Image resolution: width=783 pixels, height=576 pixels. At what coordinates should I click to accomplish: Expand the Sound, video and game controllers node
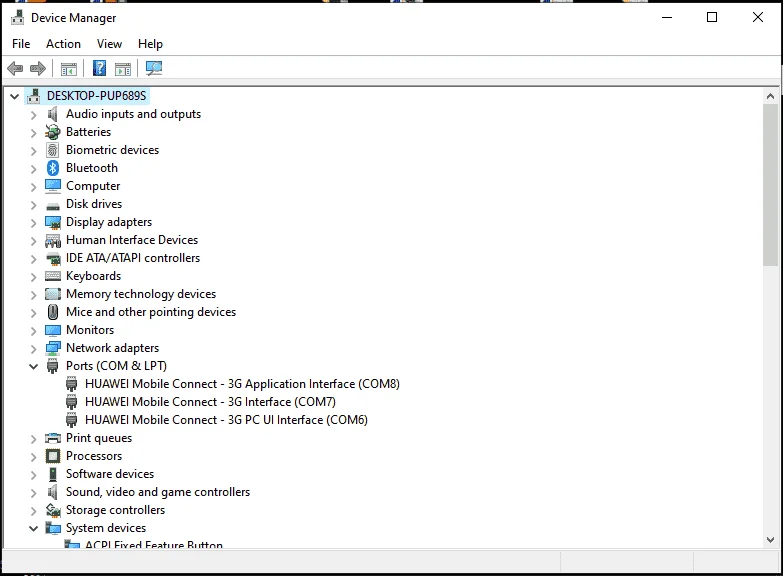pos(33,493)
